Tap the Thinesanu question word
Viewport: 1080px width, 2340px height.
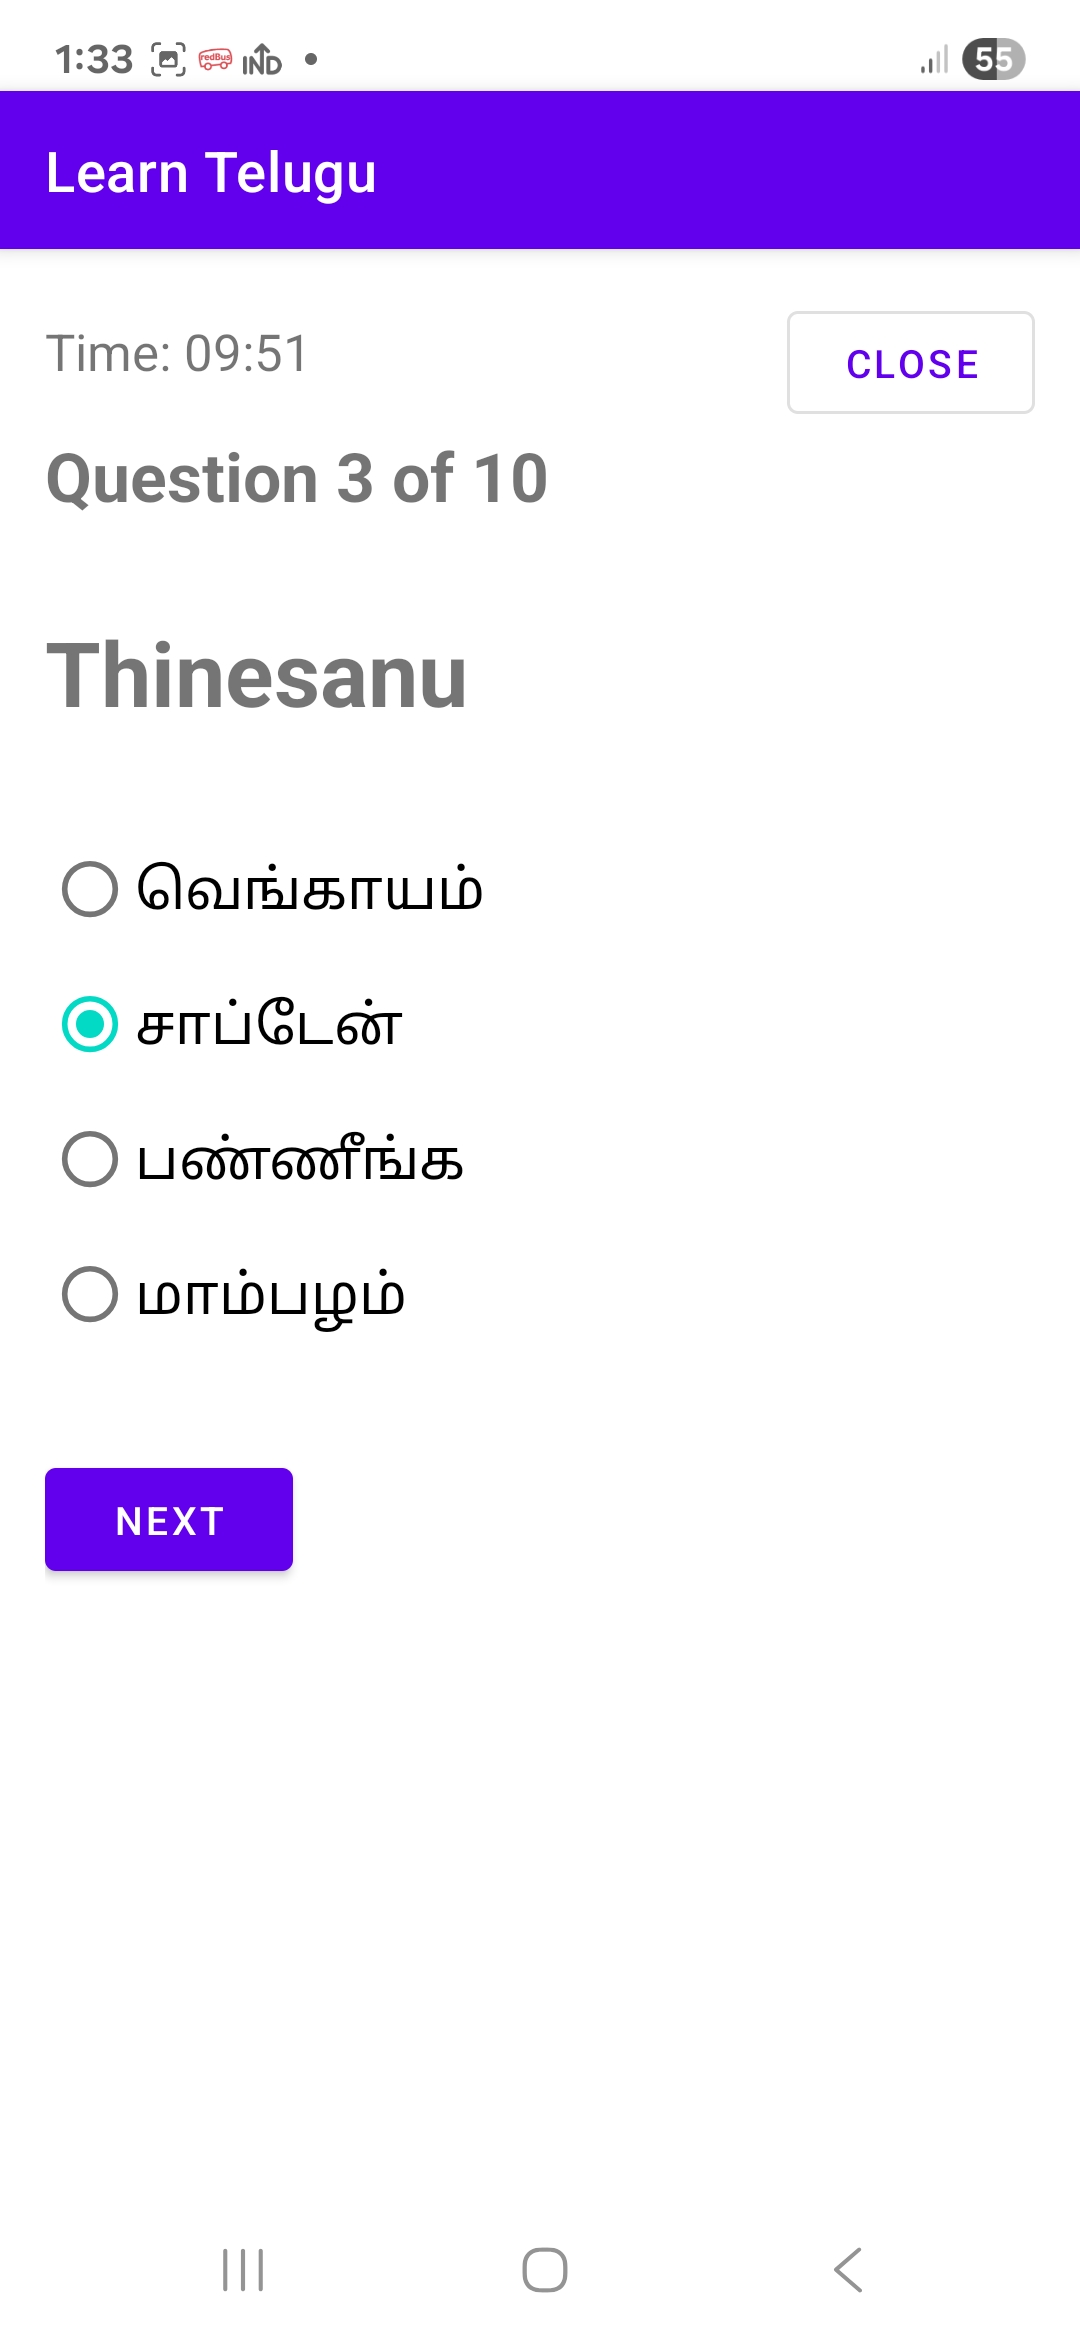[x=257, y=677]
